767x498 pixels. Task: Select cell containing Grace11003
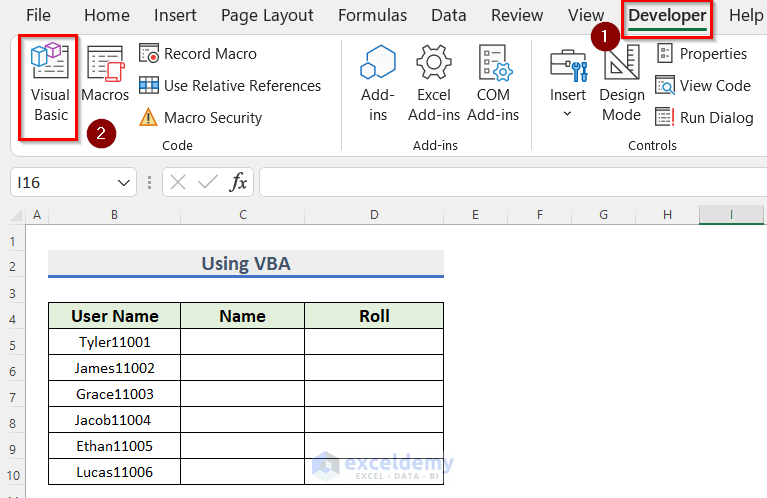click(x=114, y=394)
